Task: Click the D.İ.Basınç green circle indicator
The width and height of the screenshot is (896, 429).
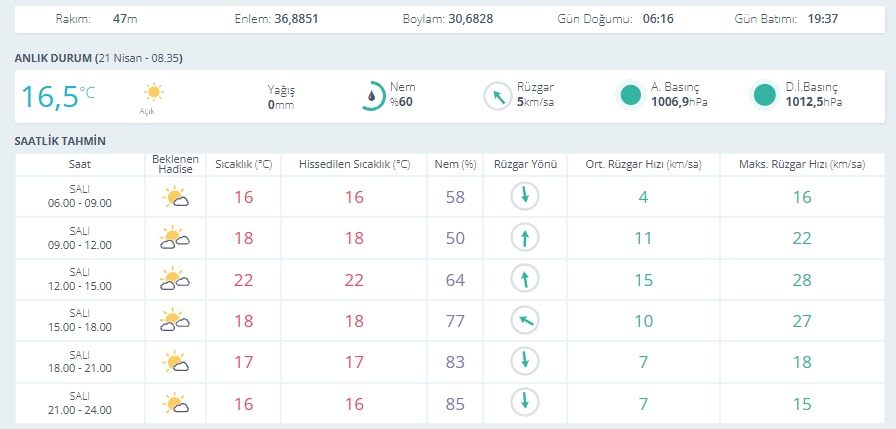Action: [x=765, y=95]
